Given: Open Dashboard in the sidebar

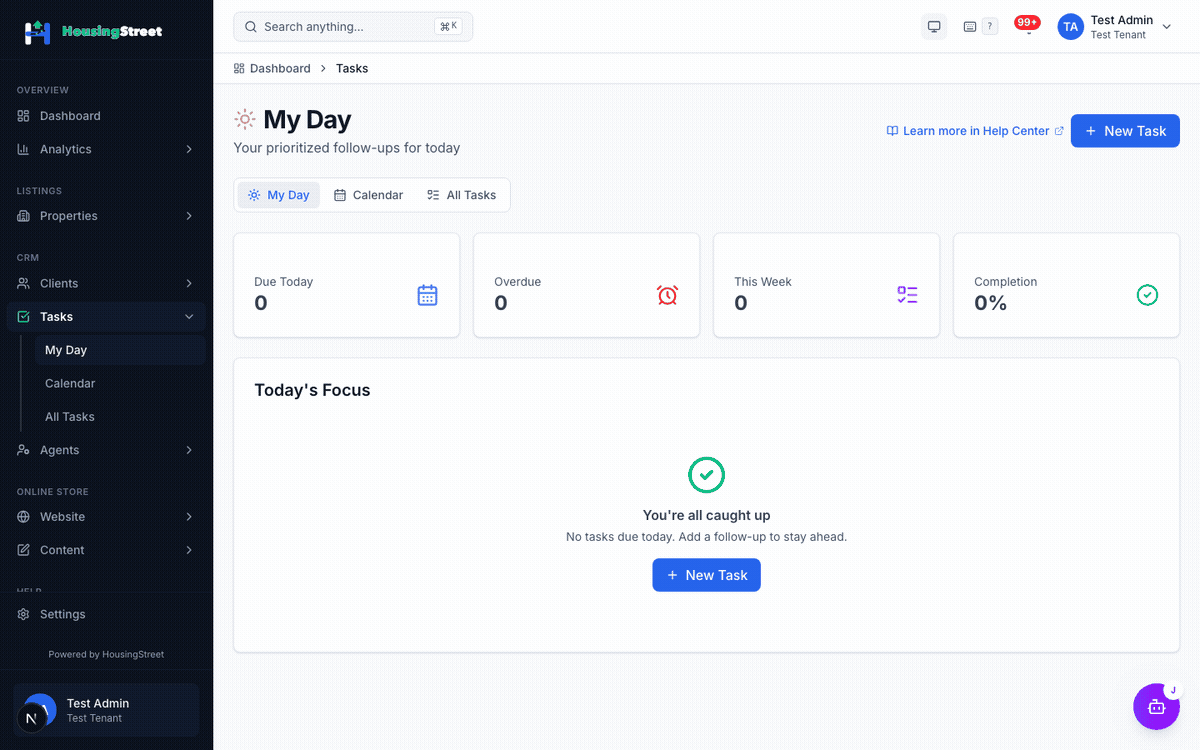Looking at the screenshot, I should point(106,116).
